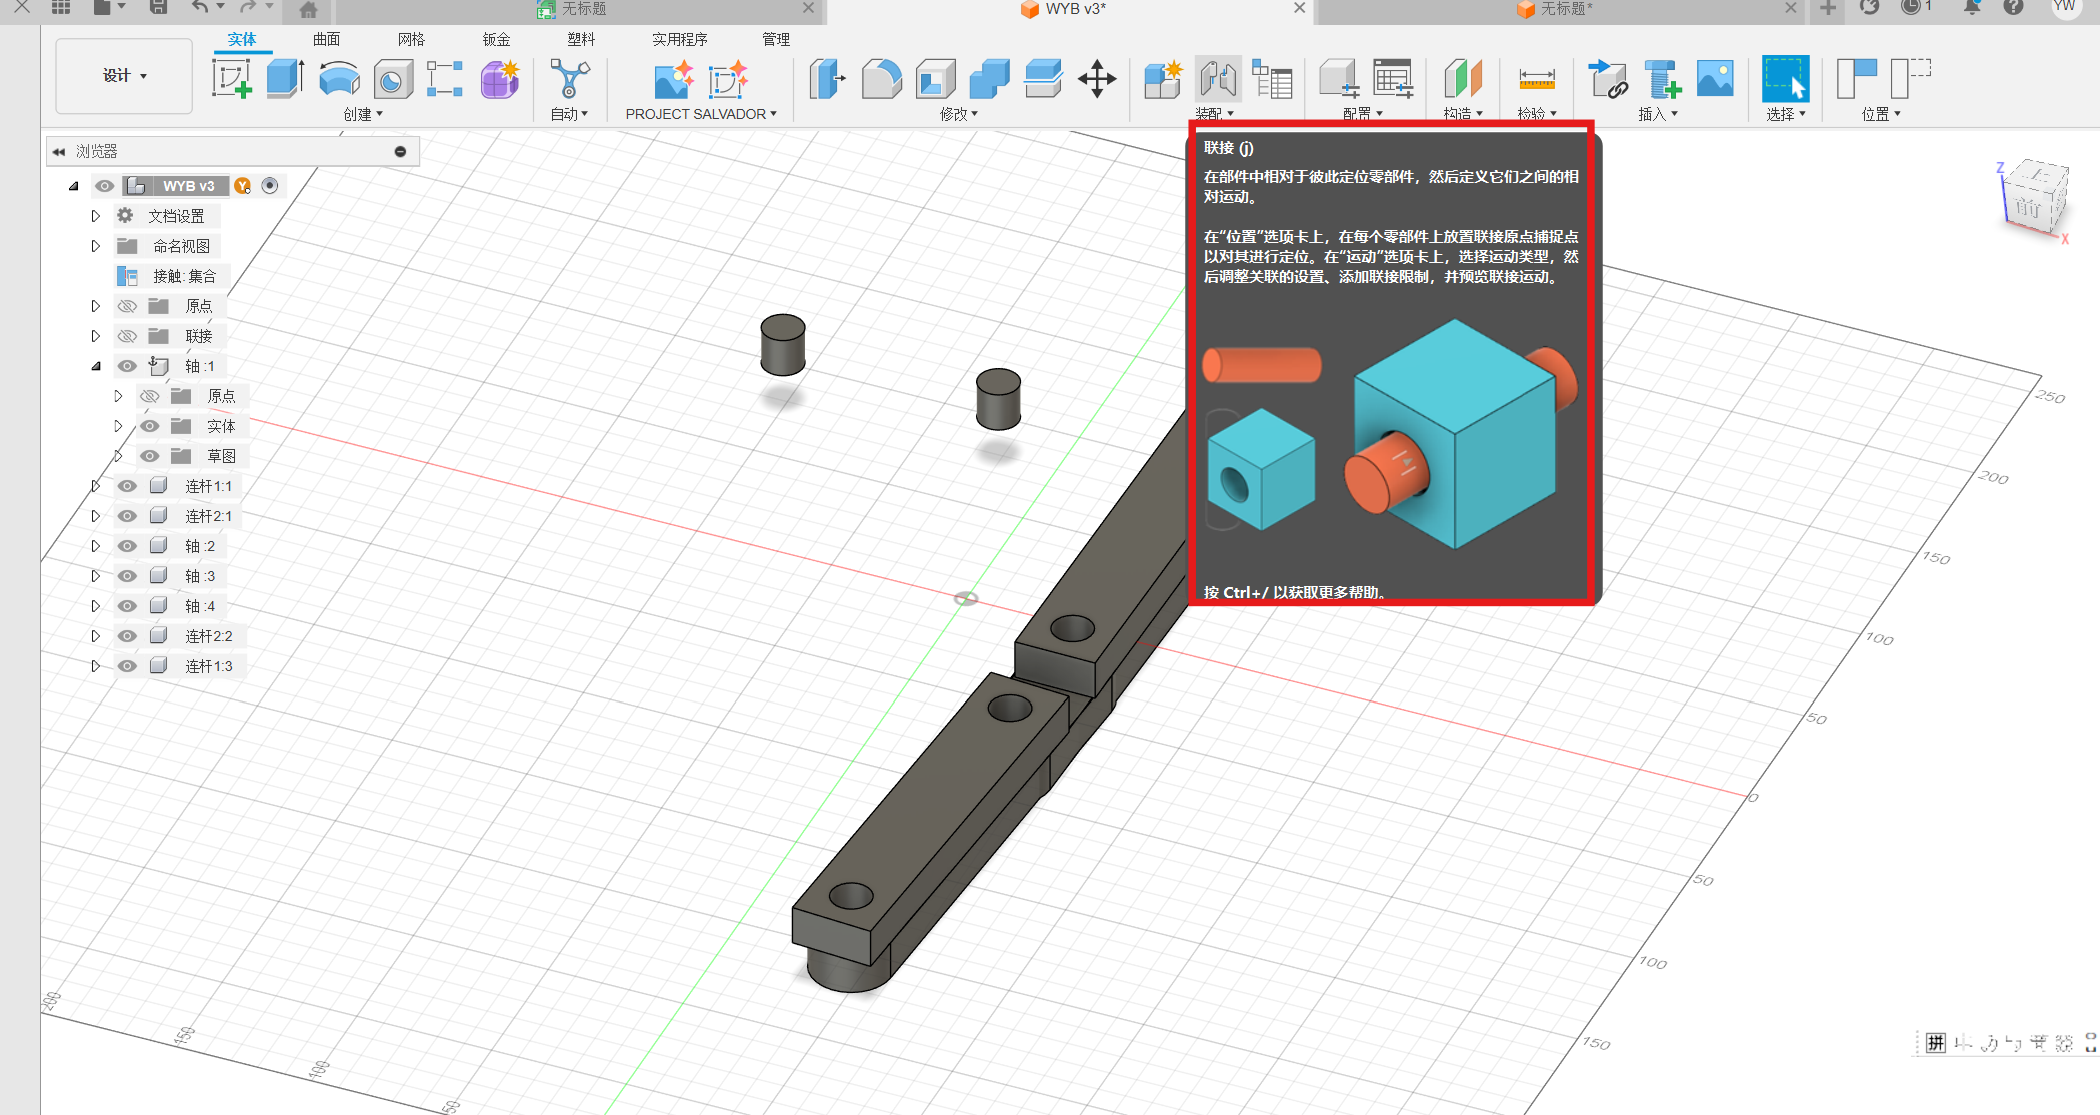Screen dimensions: 2100x1115
Task: Switch to the 曲面 ribbon tab
Action: point(326,39)
